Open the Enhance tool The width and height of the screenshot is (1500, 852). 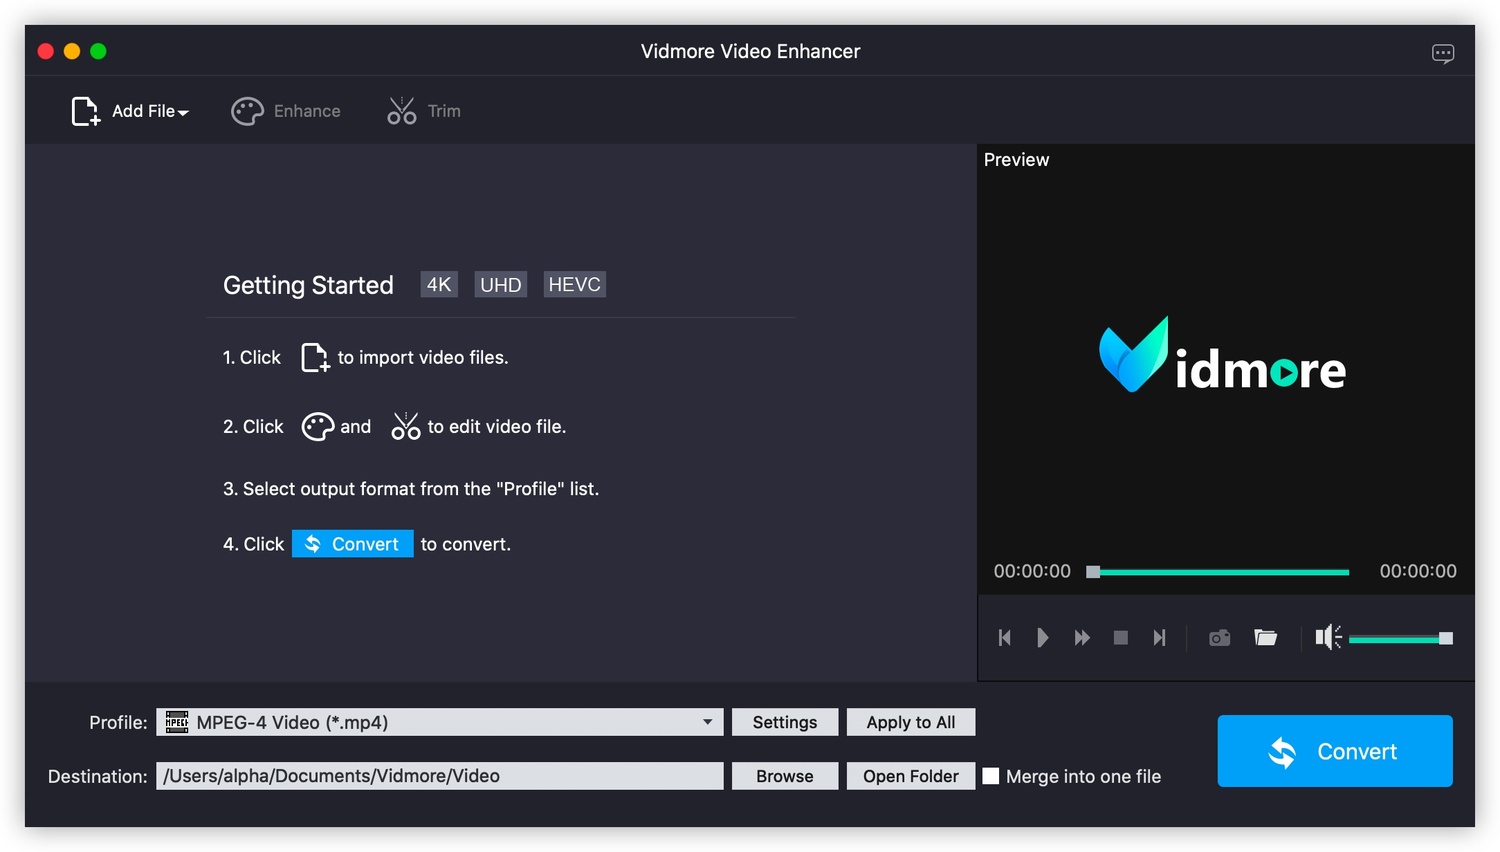(286, 111)
